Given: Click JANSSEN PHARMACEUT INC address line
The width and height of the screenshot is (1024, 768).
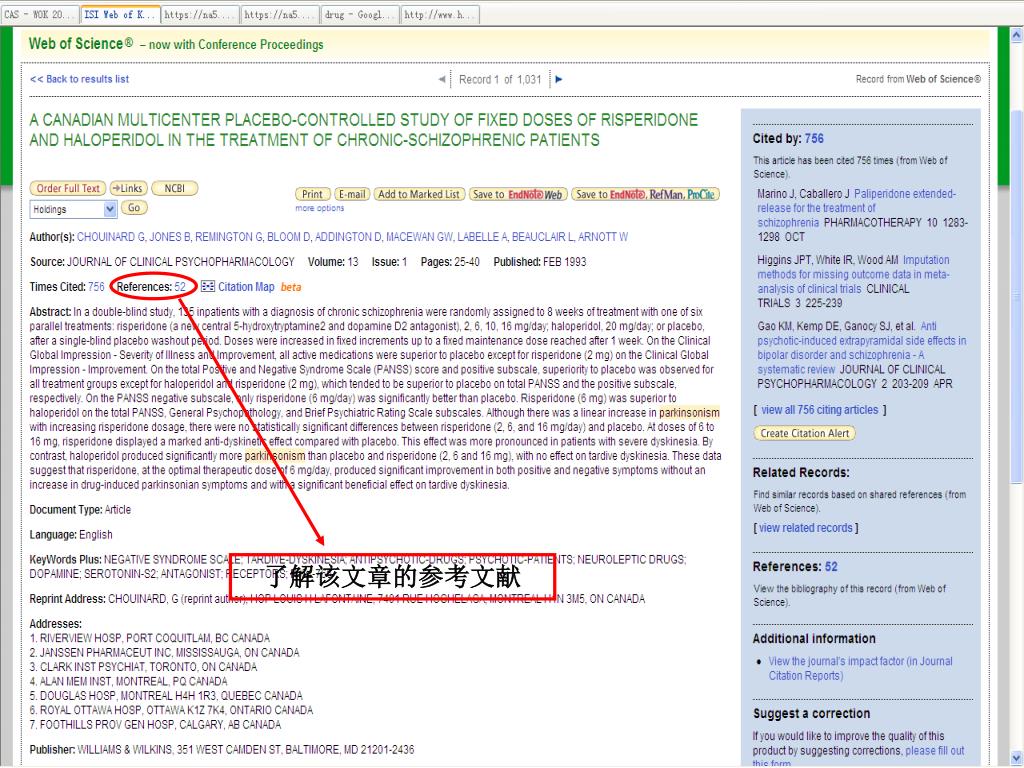Looking at the screenshot, I should point(165,652).
